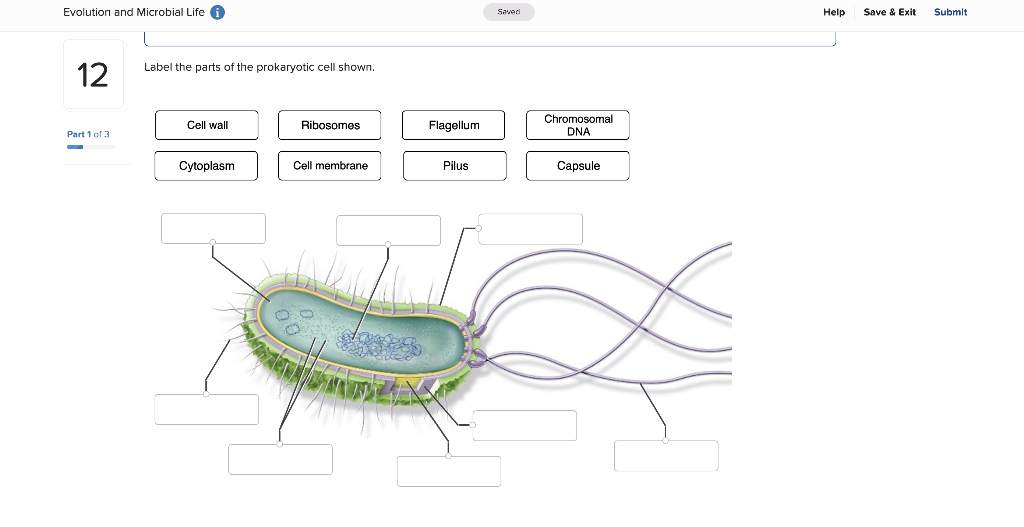Click answer box pointing to the chromosomal DNA
The width and height of the screenshot is (1024, 527).
(x=389, y=231)
